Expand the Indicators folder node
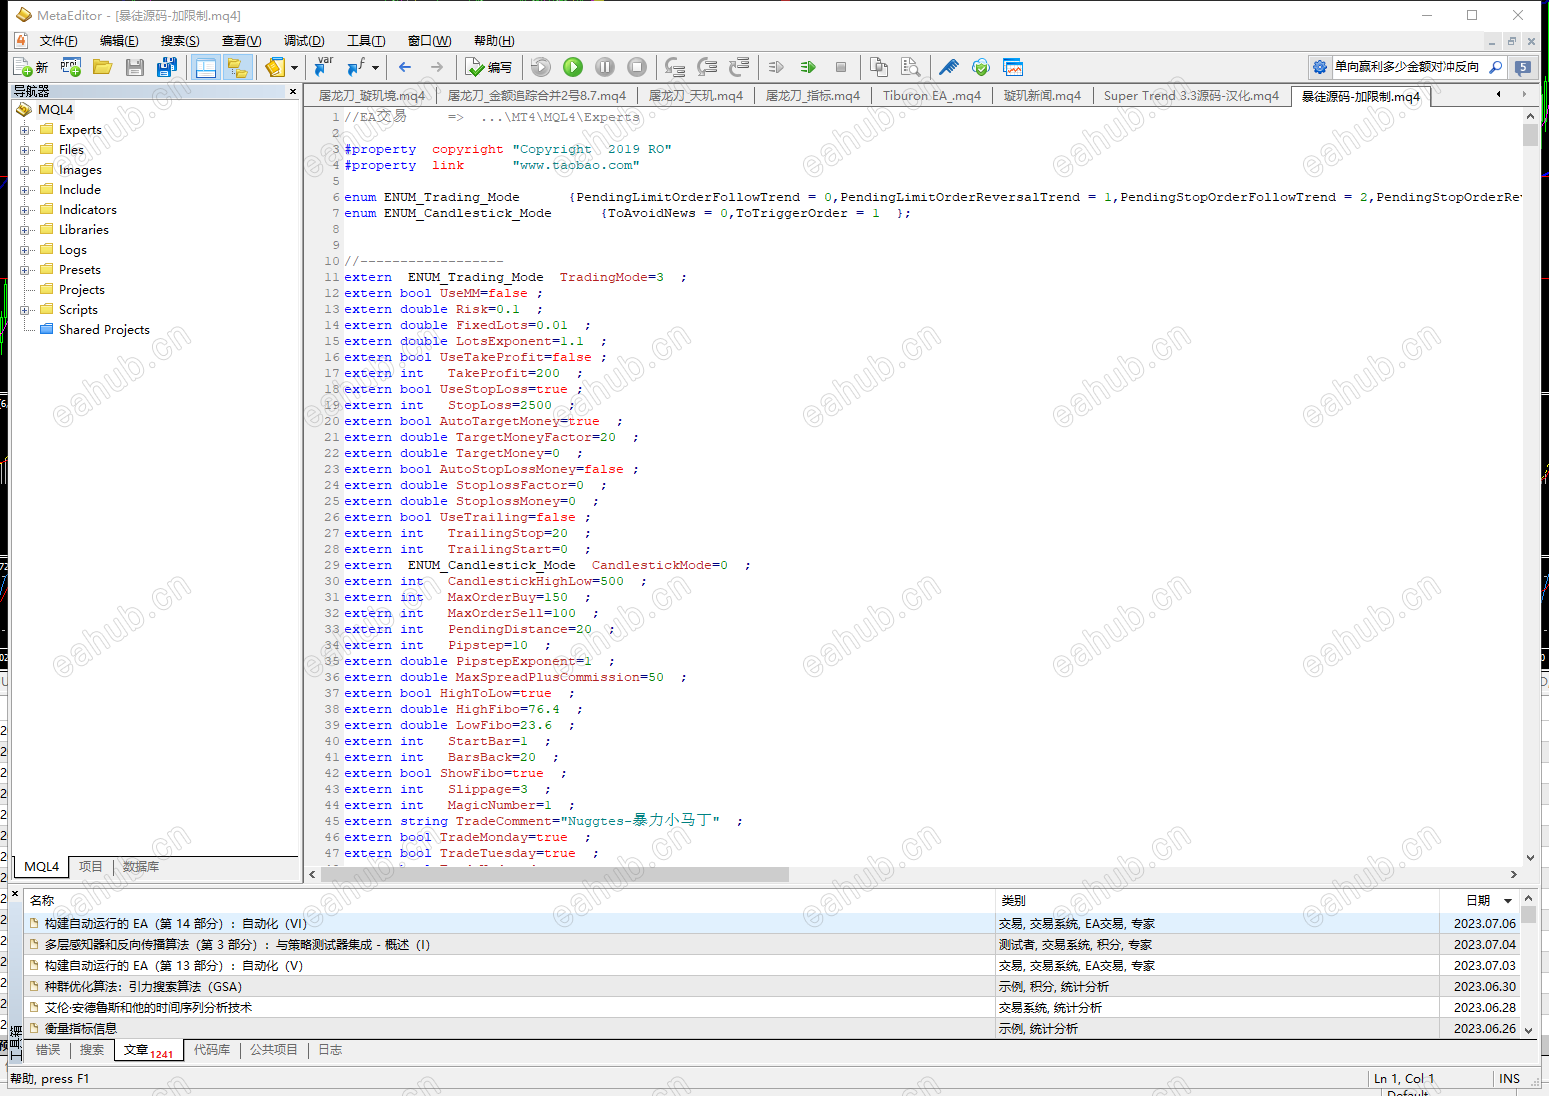The image size is (1549, 1096). tap(25, 210)
